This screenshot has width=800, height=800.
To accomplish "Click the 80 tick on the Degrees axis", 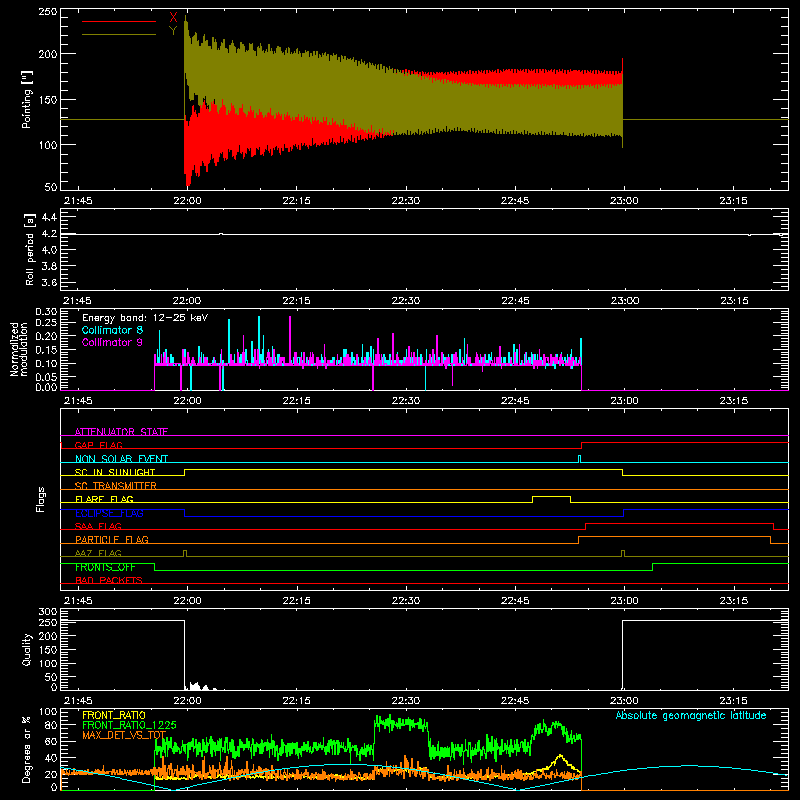I will 52,725.
